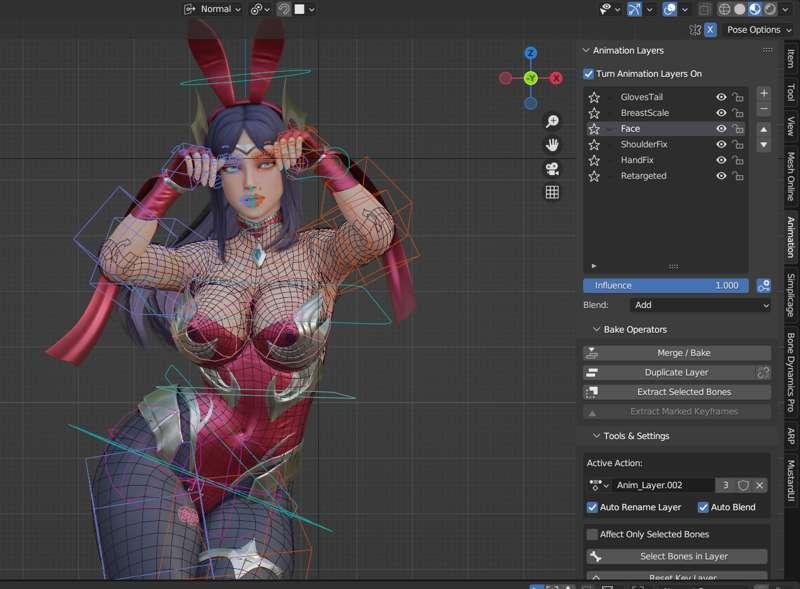
Task: Browse action dropdown next to Anim_Layer.002
Action: click(x=599, y=485)
